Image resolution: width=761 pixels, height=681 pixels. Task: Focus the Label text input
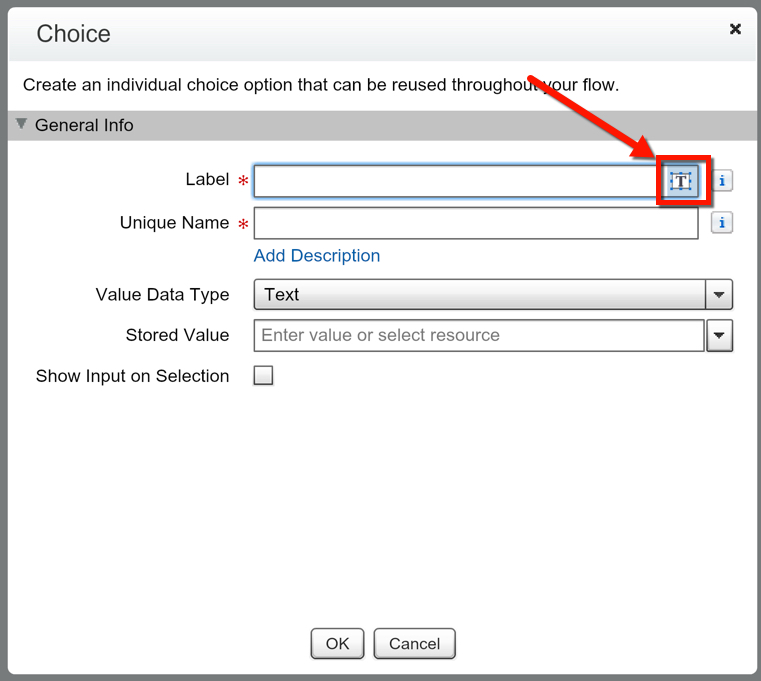pos(455,181)
